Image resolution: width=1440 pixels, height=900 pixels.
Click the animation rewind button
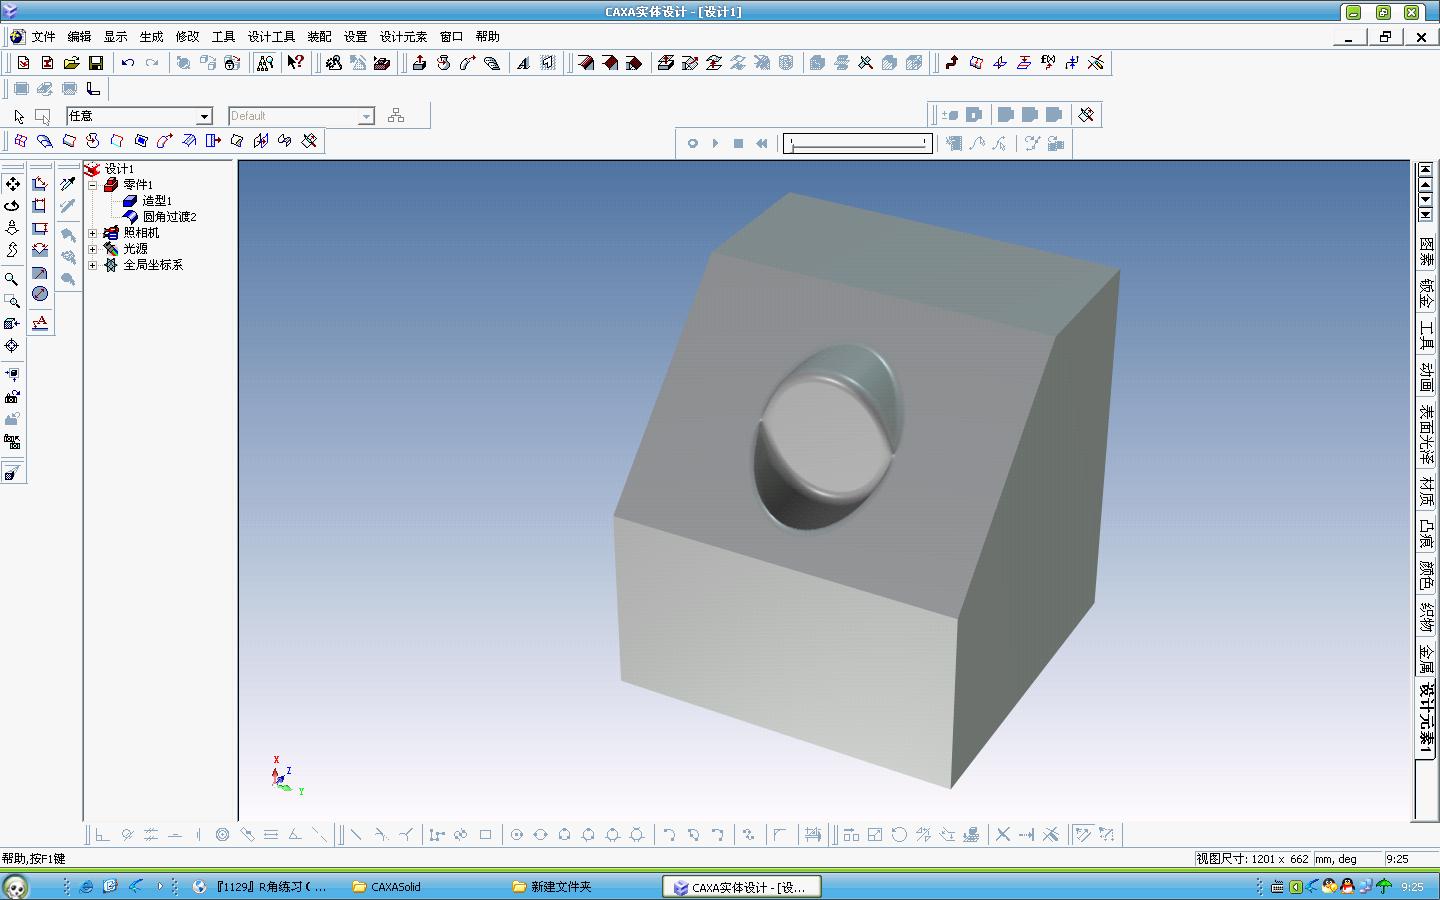click(x=761, y=144)
